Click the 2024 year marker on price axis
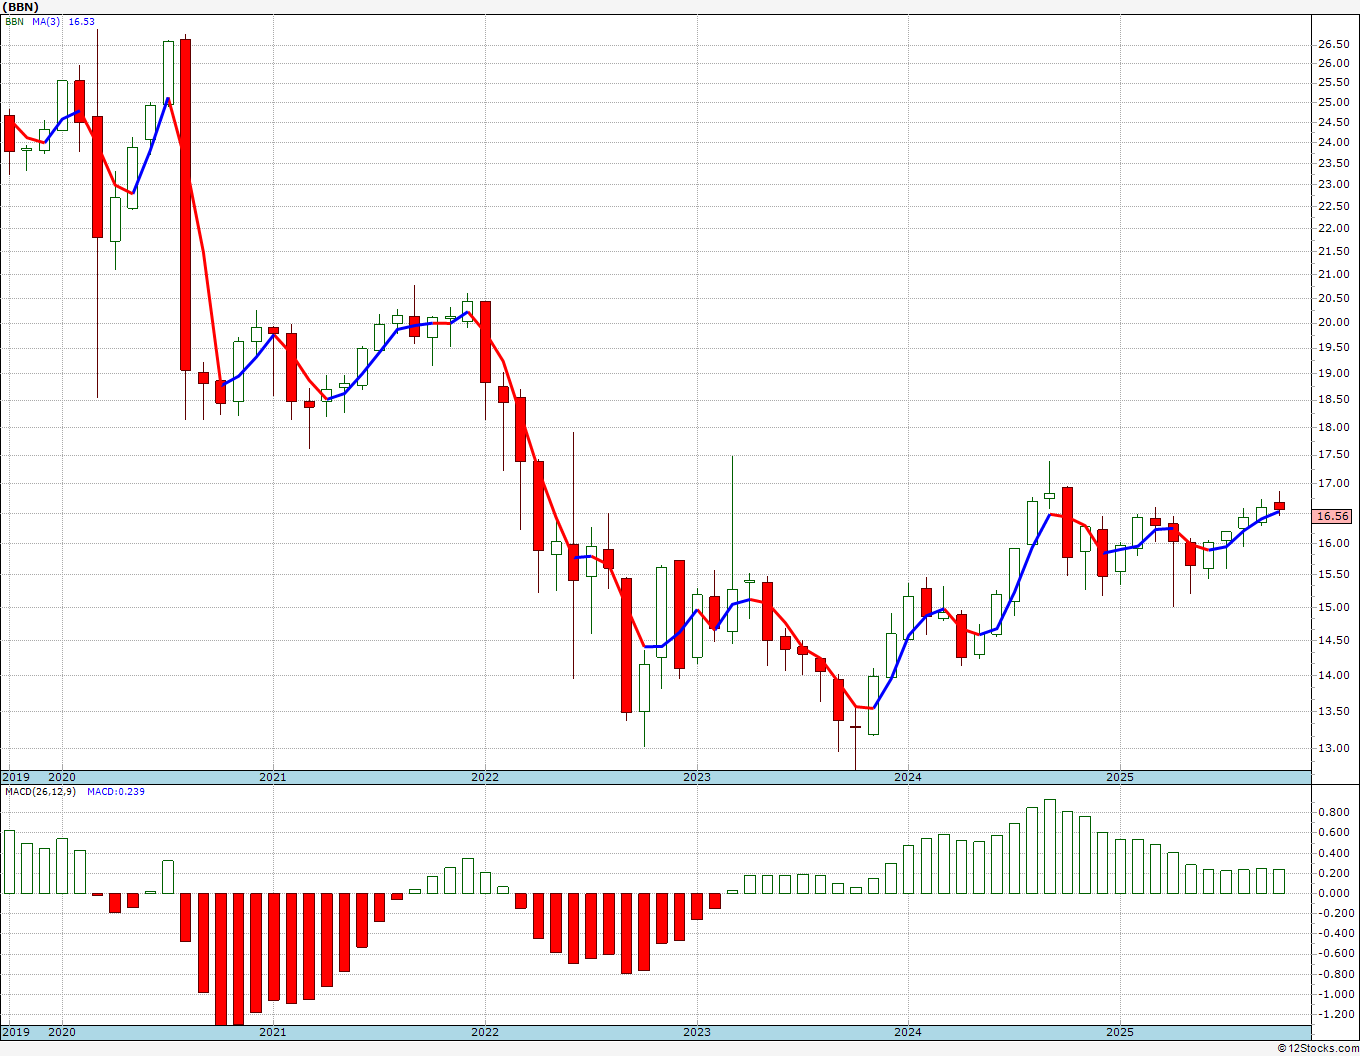Image resolution: width=1360 pixels, height=1056 pixels. (x=908, y=777)
